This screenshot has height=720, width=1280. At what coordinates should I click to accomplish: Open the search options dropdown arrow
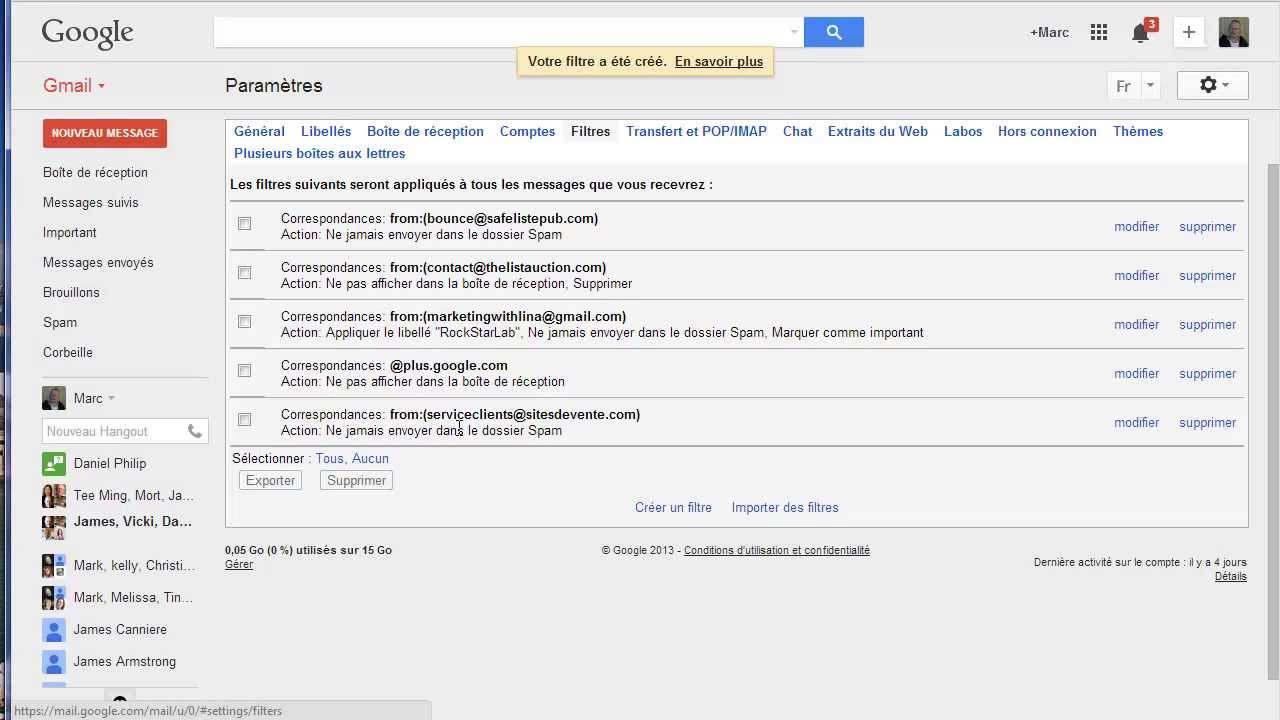point(795,32)
